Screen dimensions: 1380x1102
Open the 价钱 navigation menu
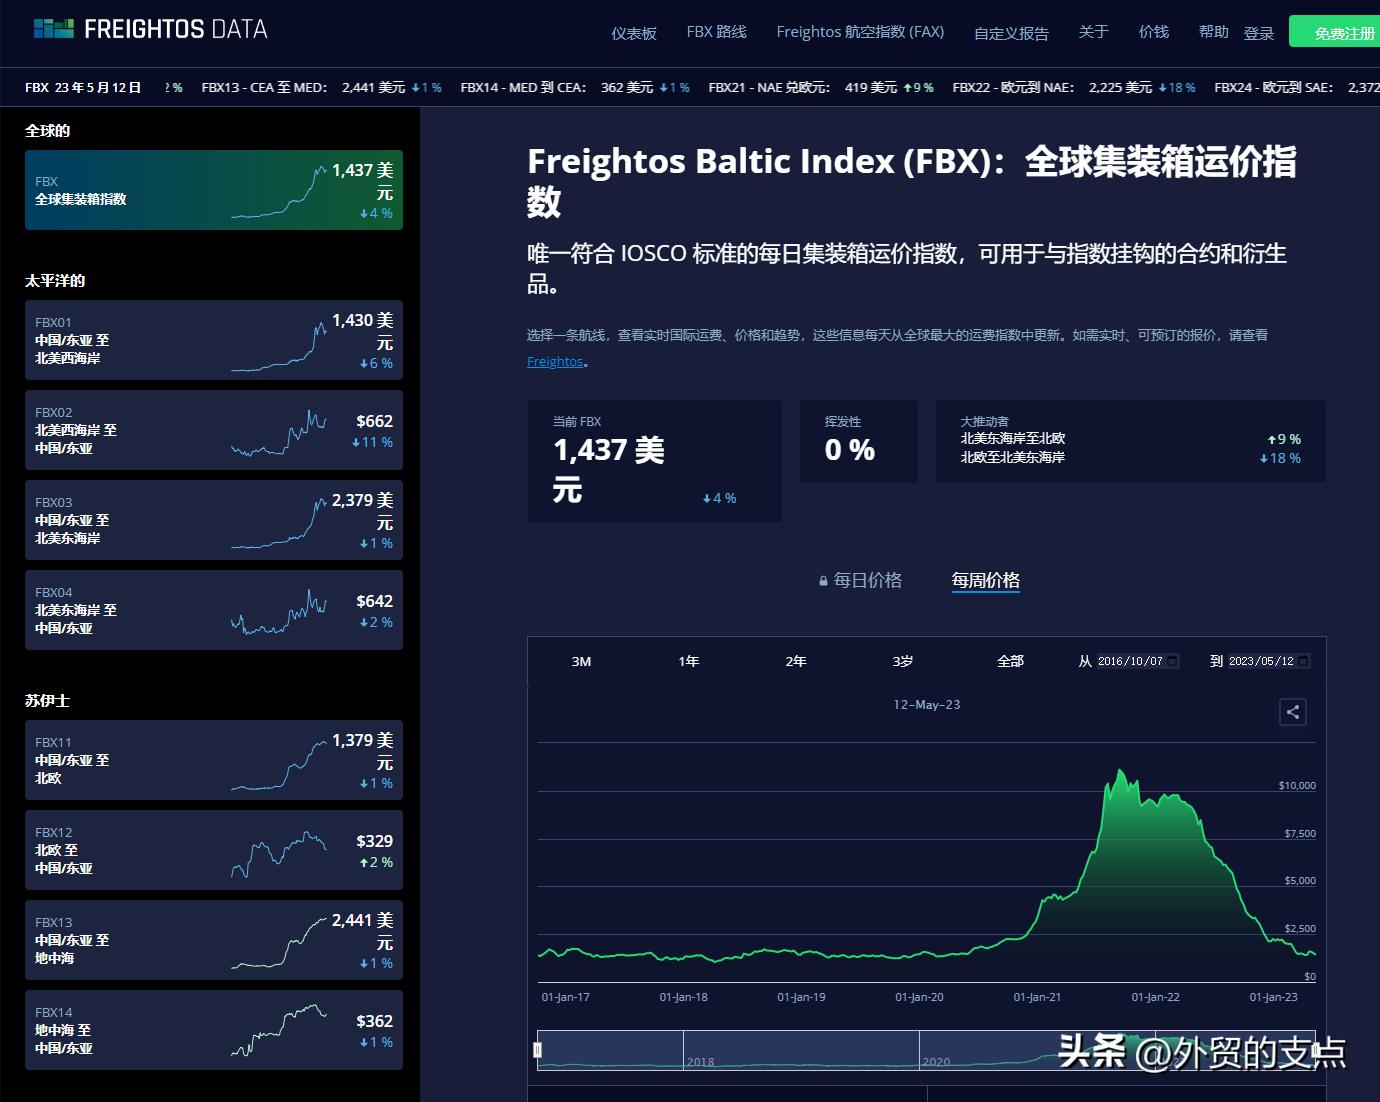click(x=1153, y=32)
